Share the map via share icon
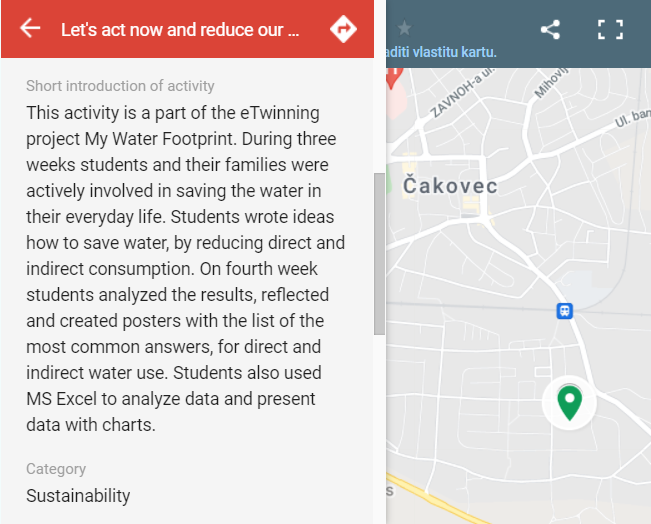This screenshot has height=524, width=651. [550, 29]
